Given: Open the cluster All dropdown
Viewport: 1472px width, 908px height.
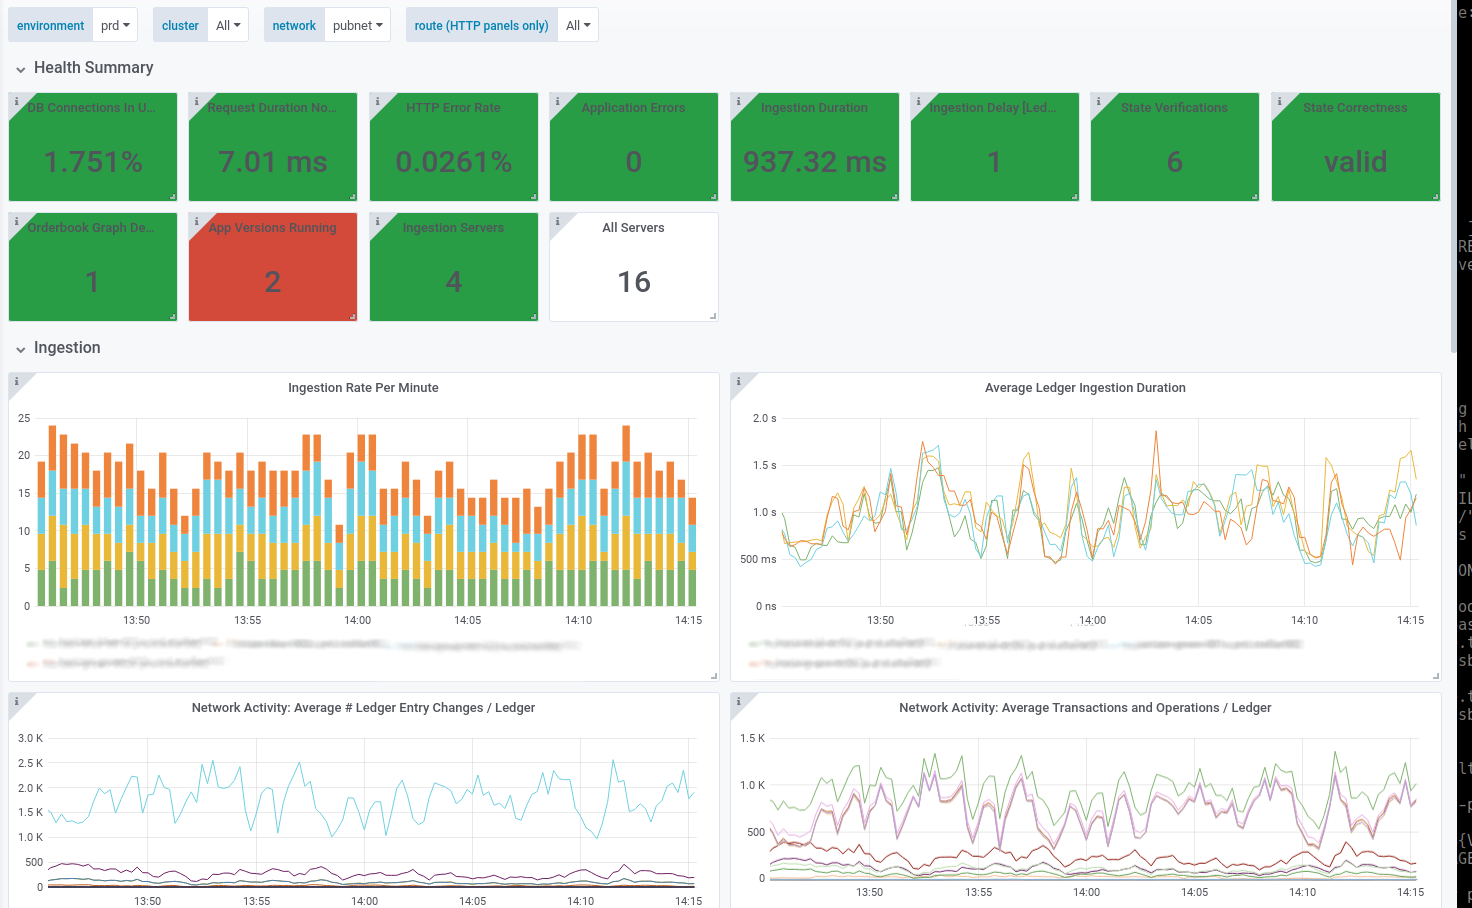Looking at the screenshot, I should tap(228, 25).
